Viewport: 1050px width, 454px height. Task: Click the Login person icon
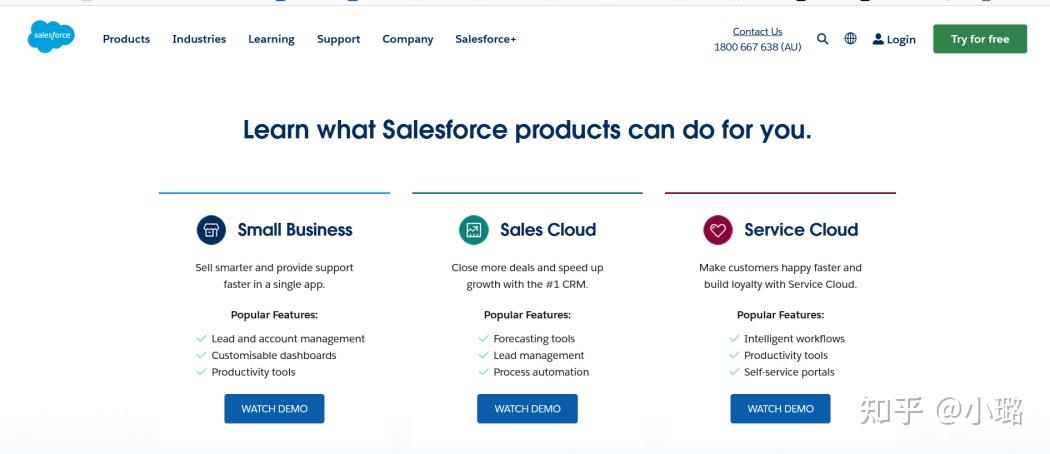tap(878, 39)
